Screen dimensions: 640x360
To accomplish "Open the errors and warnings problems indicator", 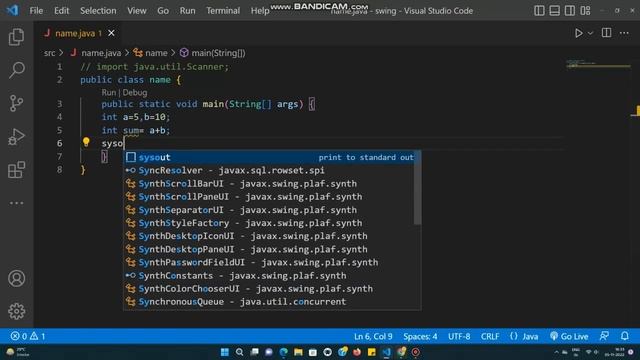I will (x=28, y=336).
